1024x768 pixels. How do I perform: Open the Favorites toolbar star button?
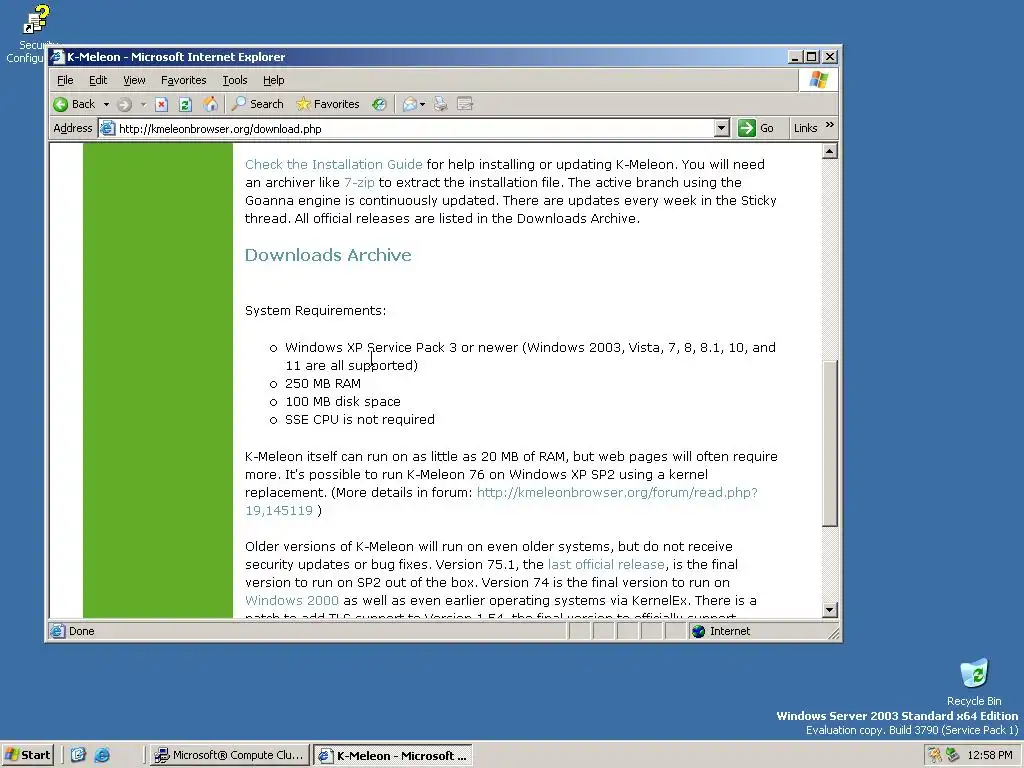[328, 104]
